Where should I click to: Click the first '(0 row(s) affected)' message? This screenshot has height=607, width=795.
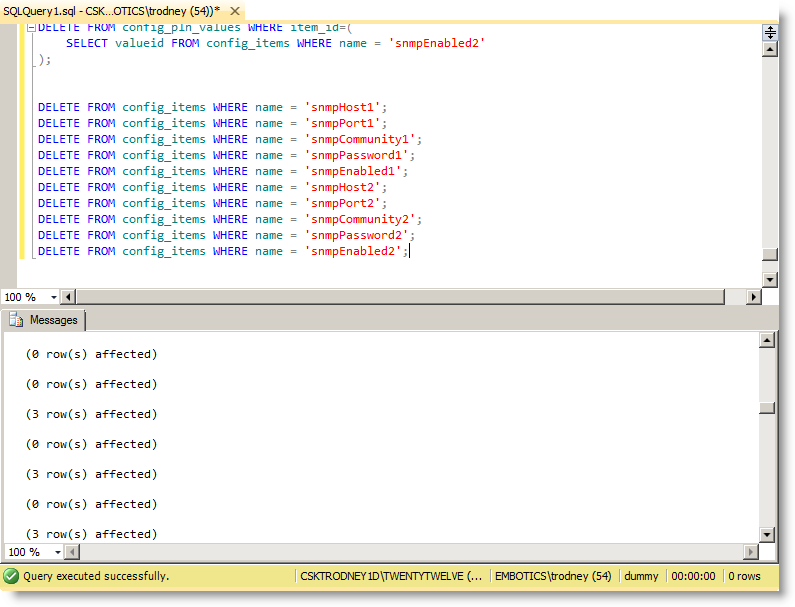click(x=91, y=354)
